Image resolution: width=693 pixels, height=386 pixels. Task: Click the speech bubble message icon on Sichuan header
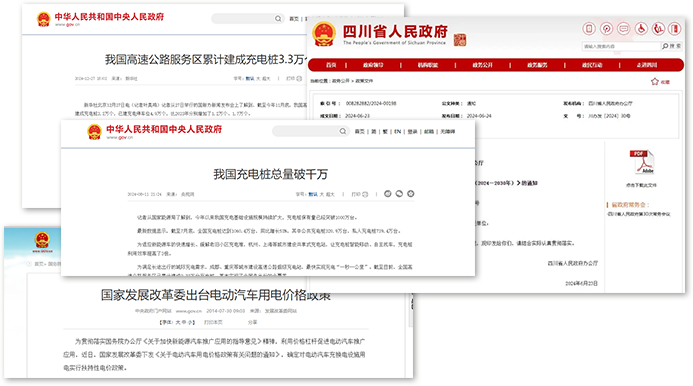(624, 29)
